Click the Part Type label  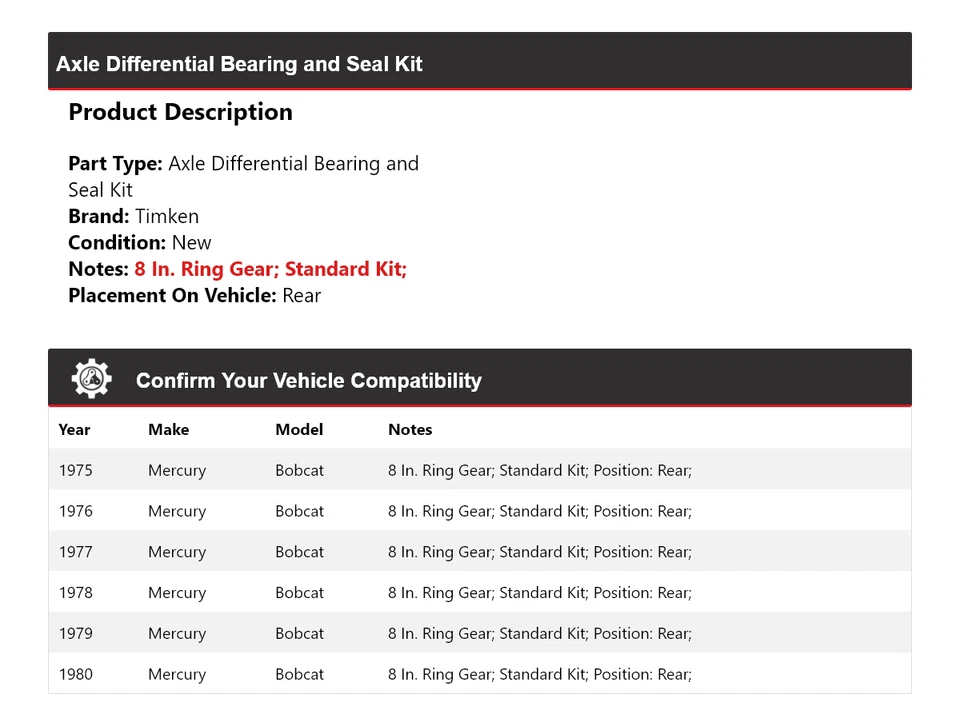pos(115,164)
